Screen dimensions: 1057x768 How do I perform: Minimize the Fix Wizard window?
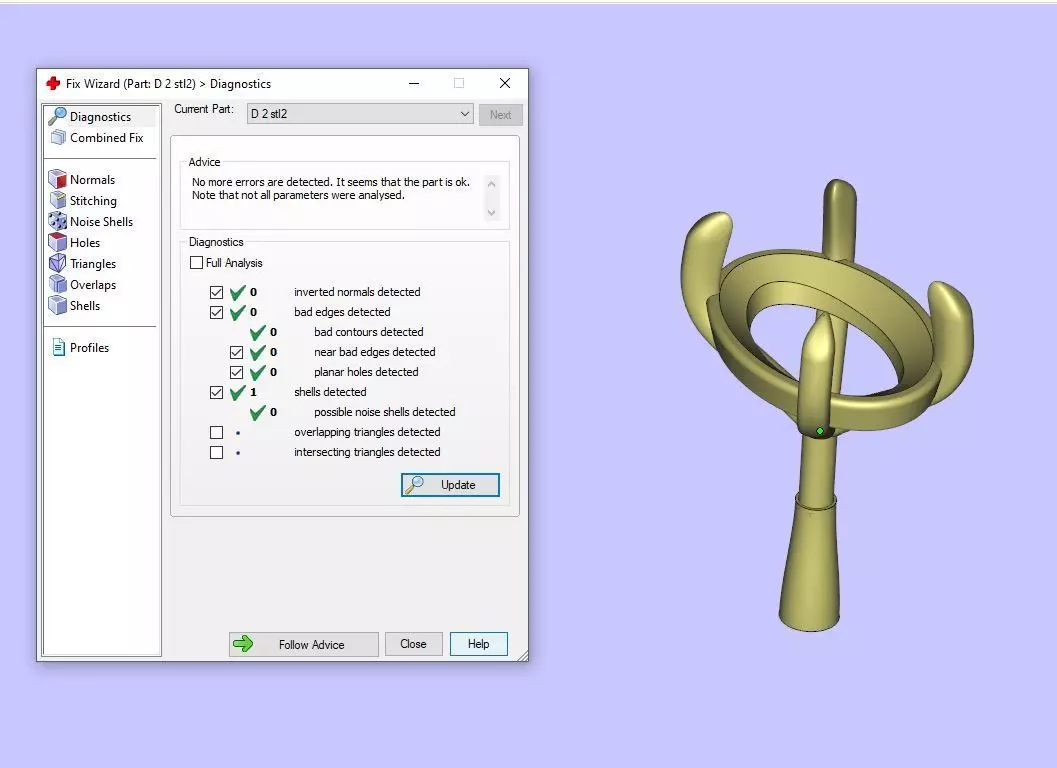(x=414, y=83)
